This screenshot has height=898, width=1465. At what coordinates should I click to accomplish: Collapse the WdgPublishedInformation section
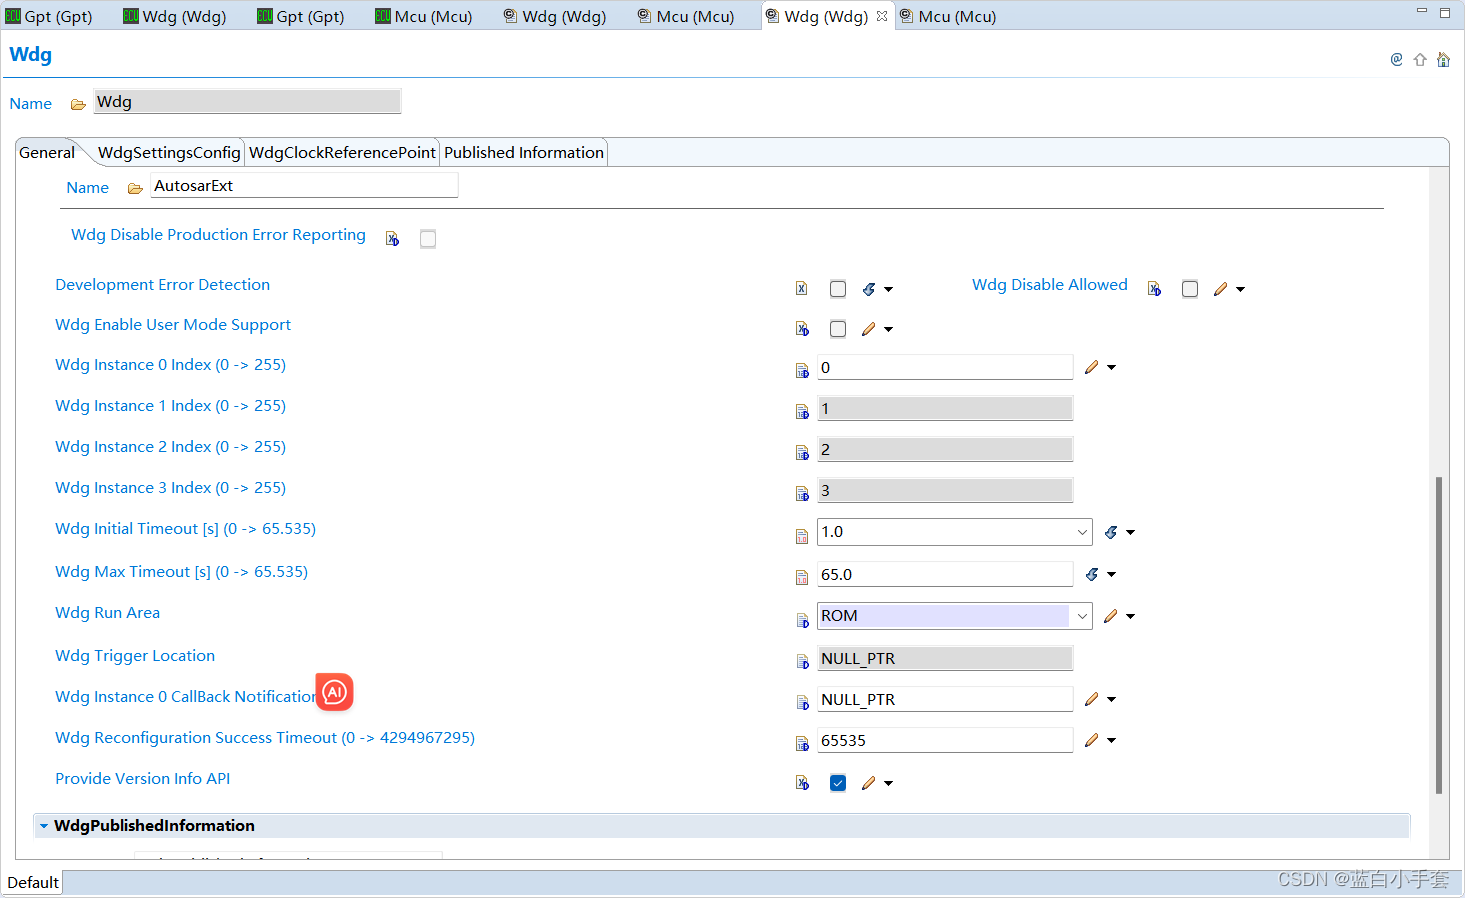(x=44, y=826)
